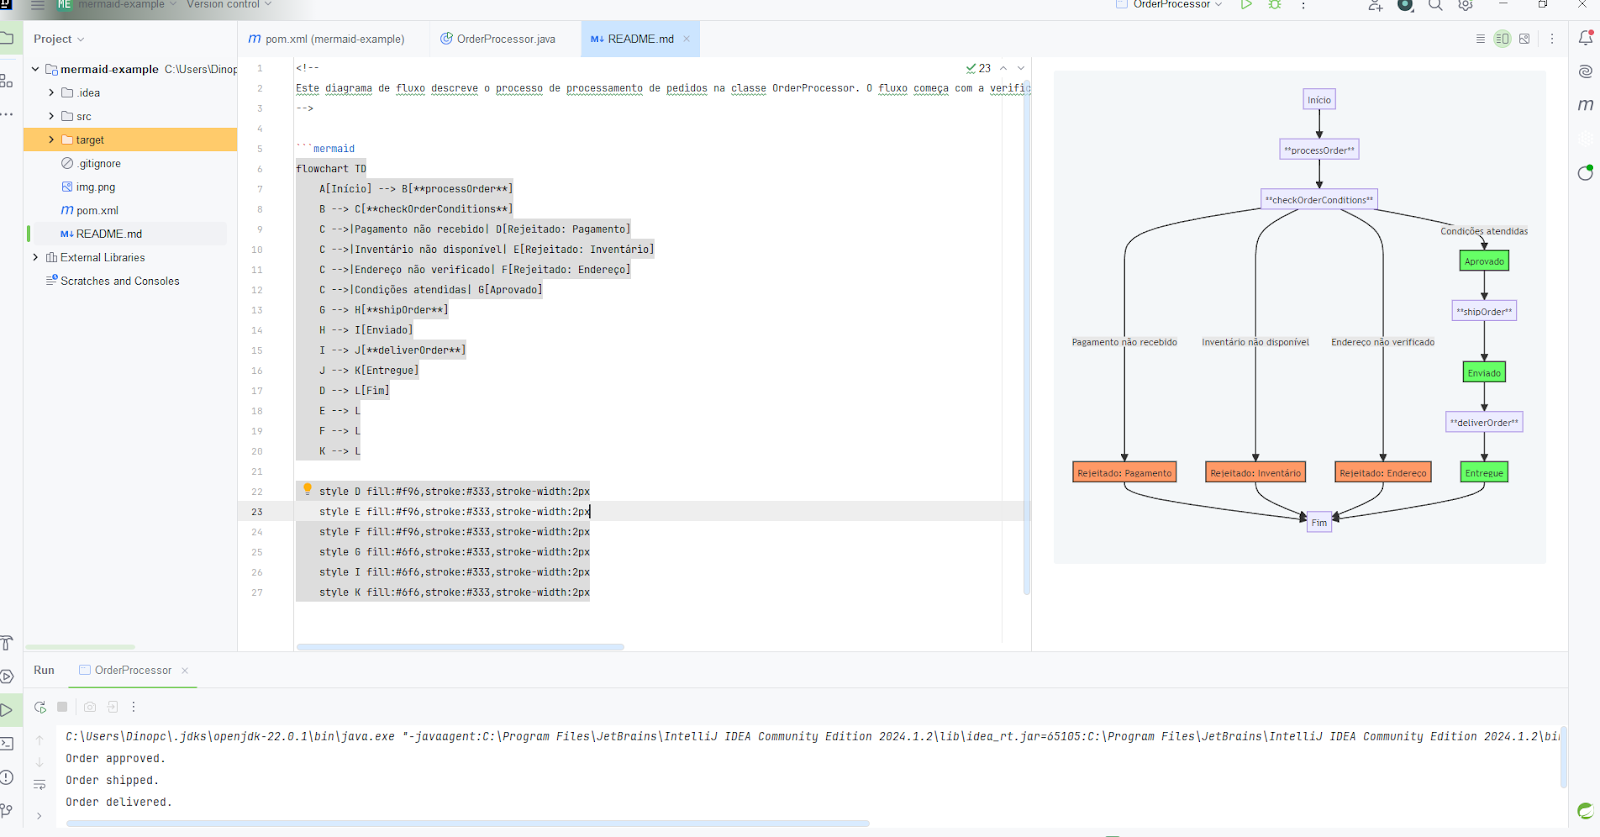Open the Build hammer tool window
This screenshot has width=1600, height=837.
pos(7,643)
